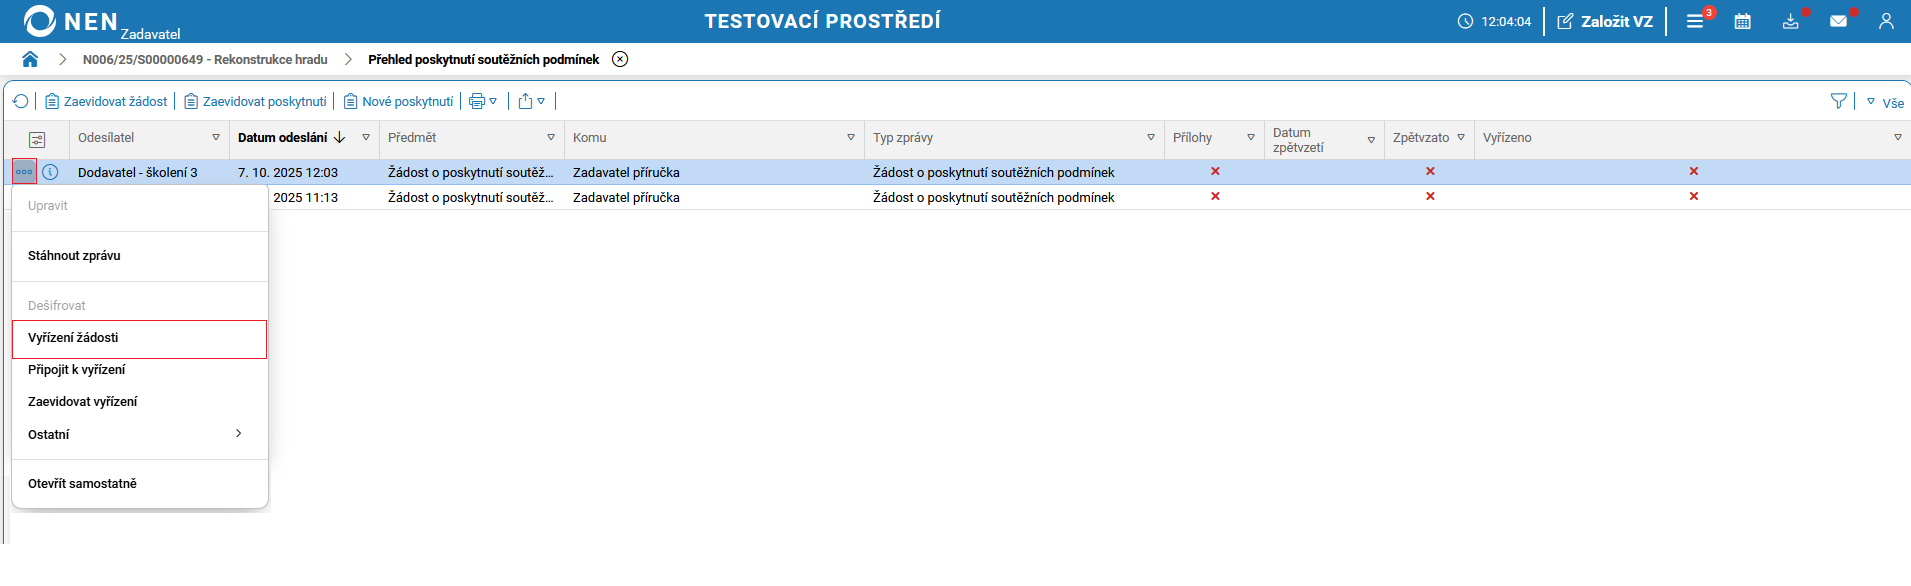The height and width of the screenshot is (586, 1911).
Task: Open the print icon in the toolbar
Action: 477,101
